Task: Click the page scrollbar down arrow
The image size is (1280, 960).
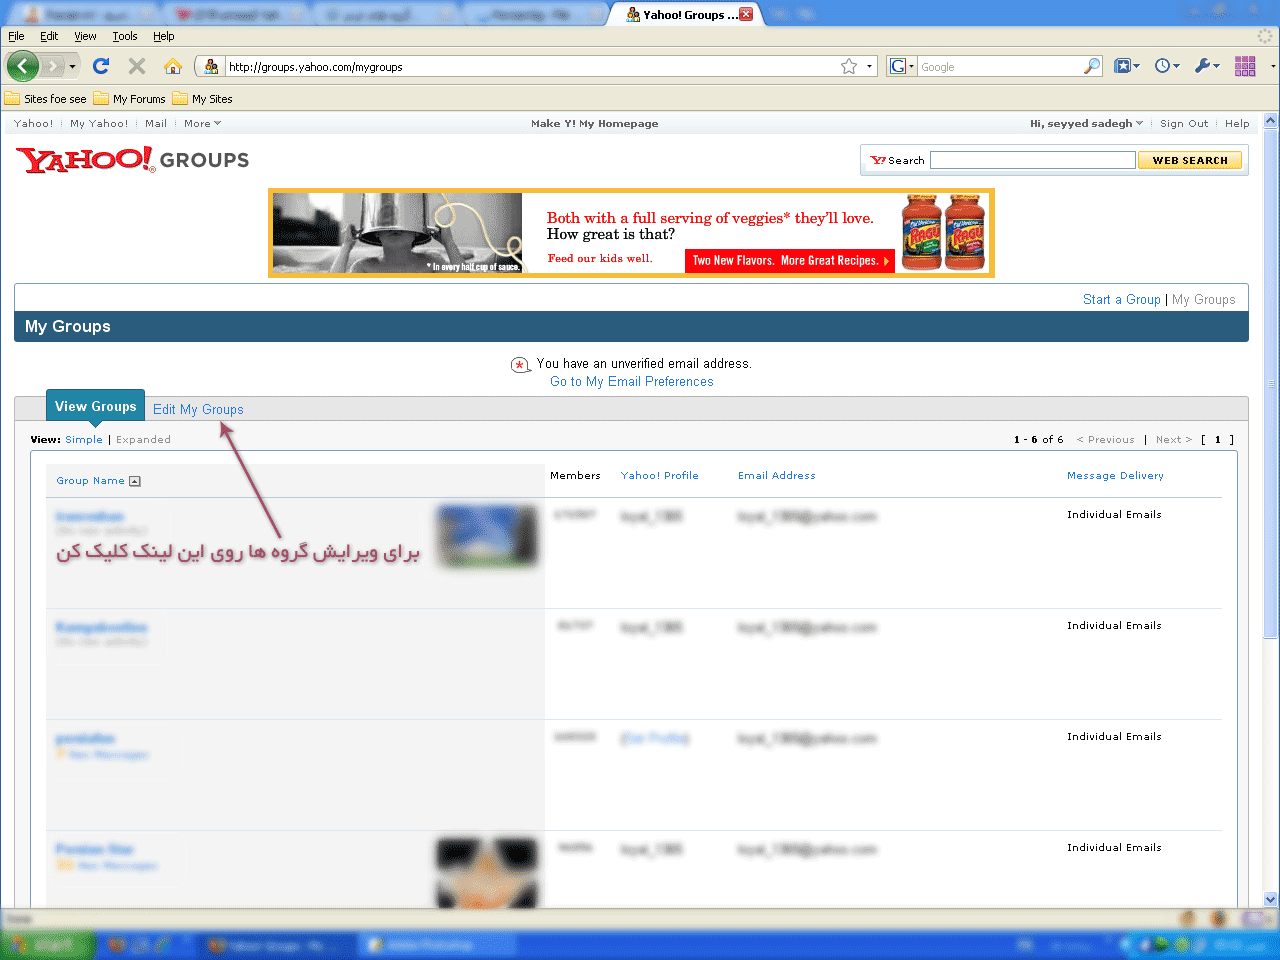Action: 1271,899
